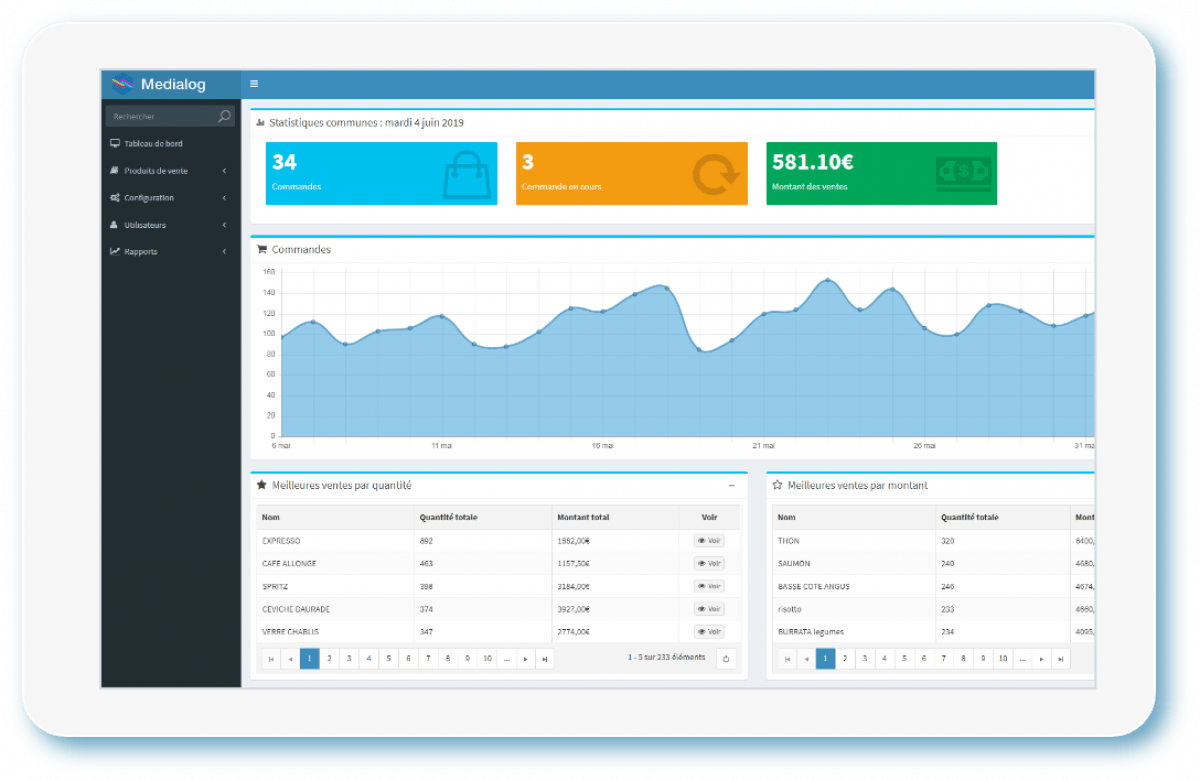This screenshot has height=781, width=1200.
Task: Toggle the hamburger sidebar menu icon
Action: pos(254,84)
